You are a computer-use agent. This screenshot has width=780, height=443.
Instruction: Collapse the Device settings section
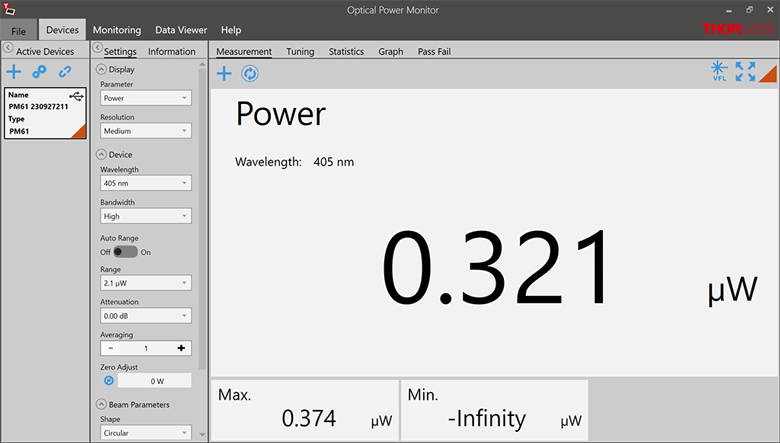[x=101, y=154]
